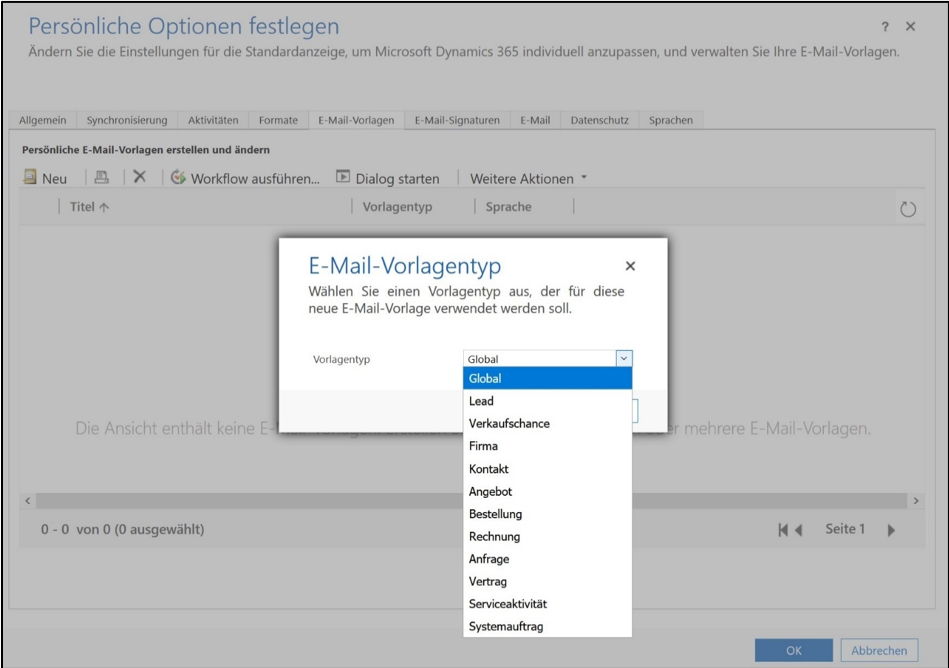949x668 pixels.
Task: Switch to Formate tab
Action: click(x=278, y=120)
